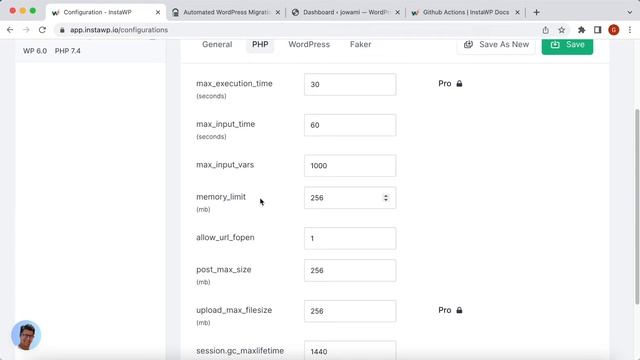Open the extensions puzzle icon
This screenshot has height=360, width=640.
581,30
